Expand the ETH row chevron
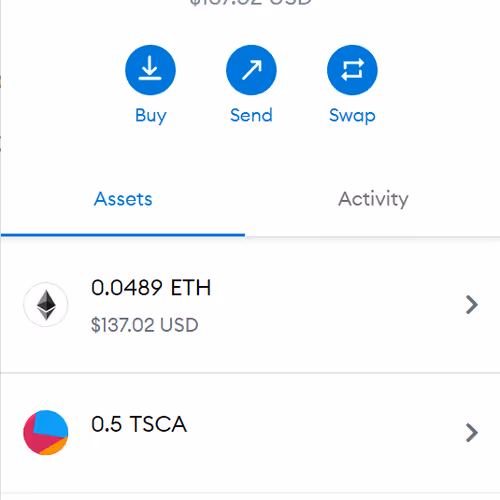The width and height of the screenshot is (500, 500). (472, 305)
